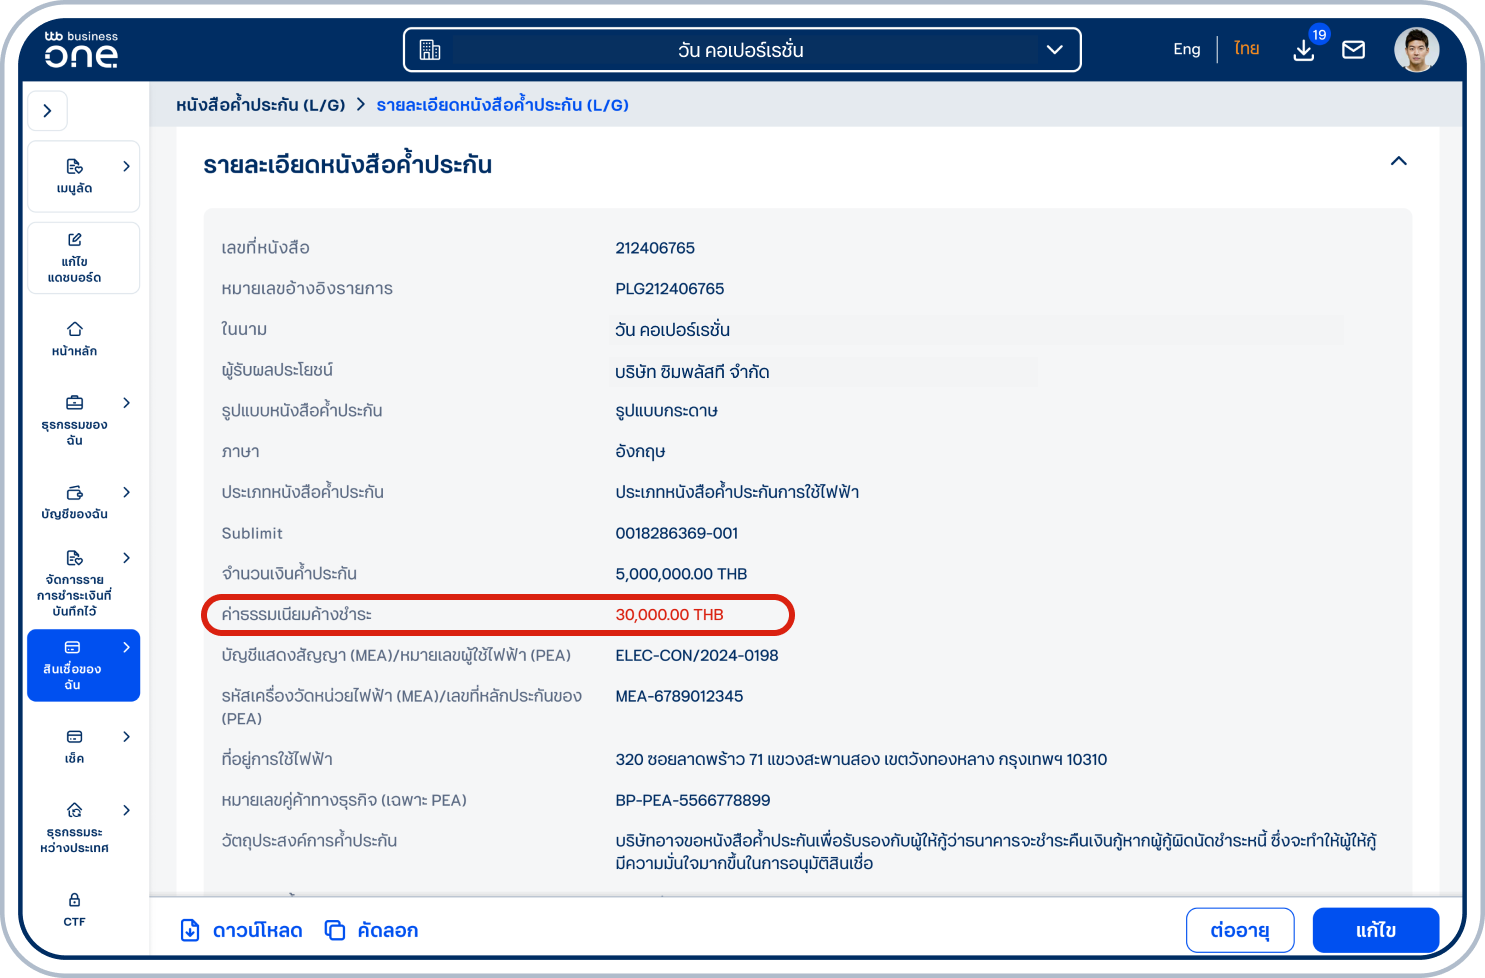The image size is (1485, 978).
Task: Open the หน้าหลัก home icon
Action: click(75, 329)
